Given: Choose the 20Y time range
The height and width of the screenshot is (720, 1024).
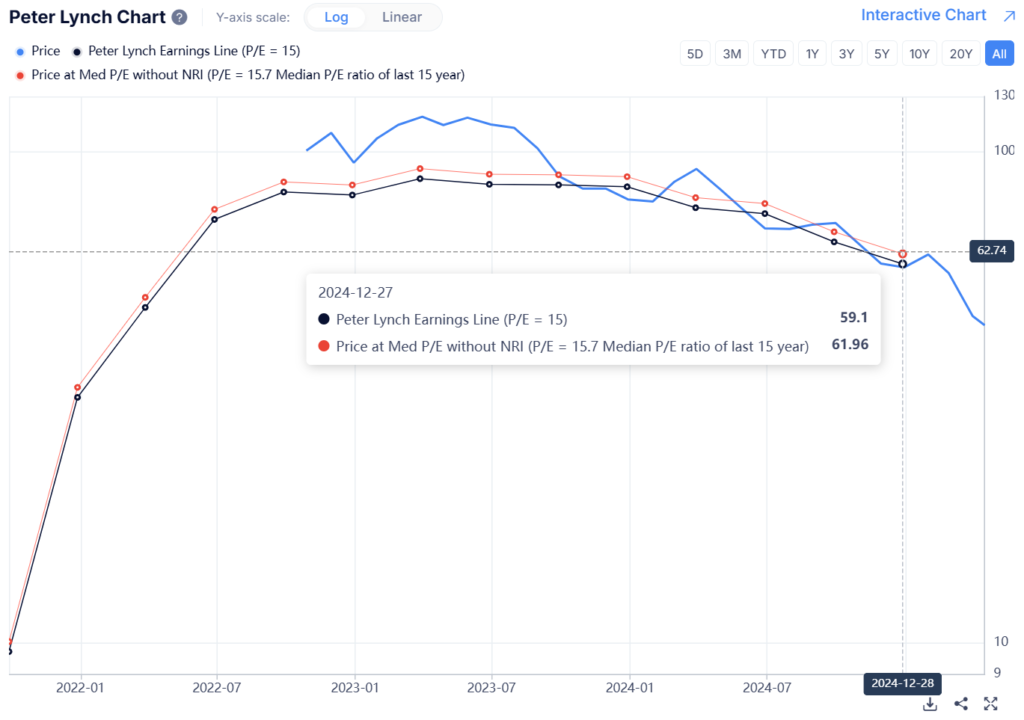Looking at the screenshot, I should [961, 54].
